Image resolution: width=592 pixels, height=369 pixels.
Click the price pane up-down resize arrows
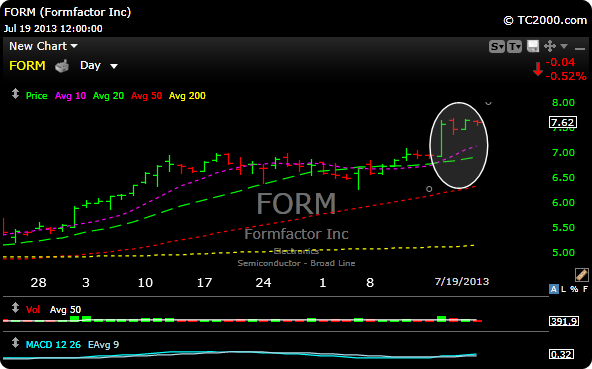15,94
